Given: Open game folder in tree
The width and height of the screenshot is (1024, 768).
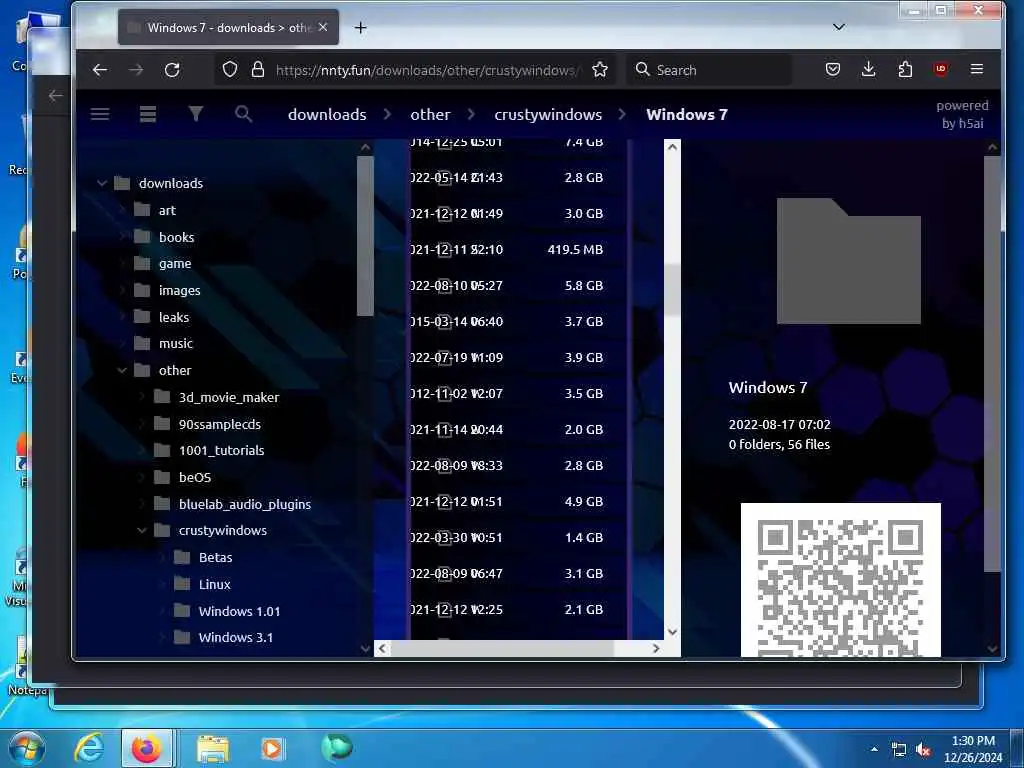Looking at the screenshot, I should (175, 264).
